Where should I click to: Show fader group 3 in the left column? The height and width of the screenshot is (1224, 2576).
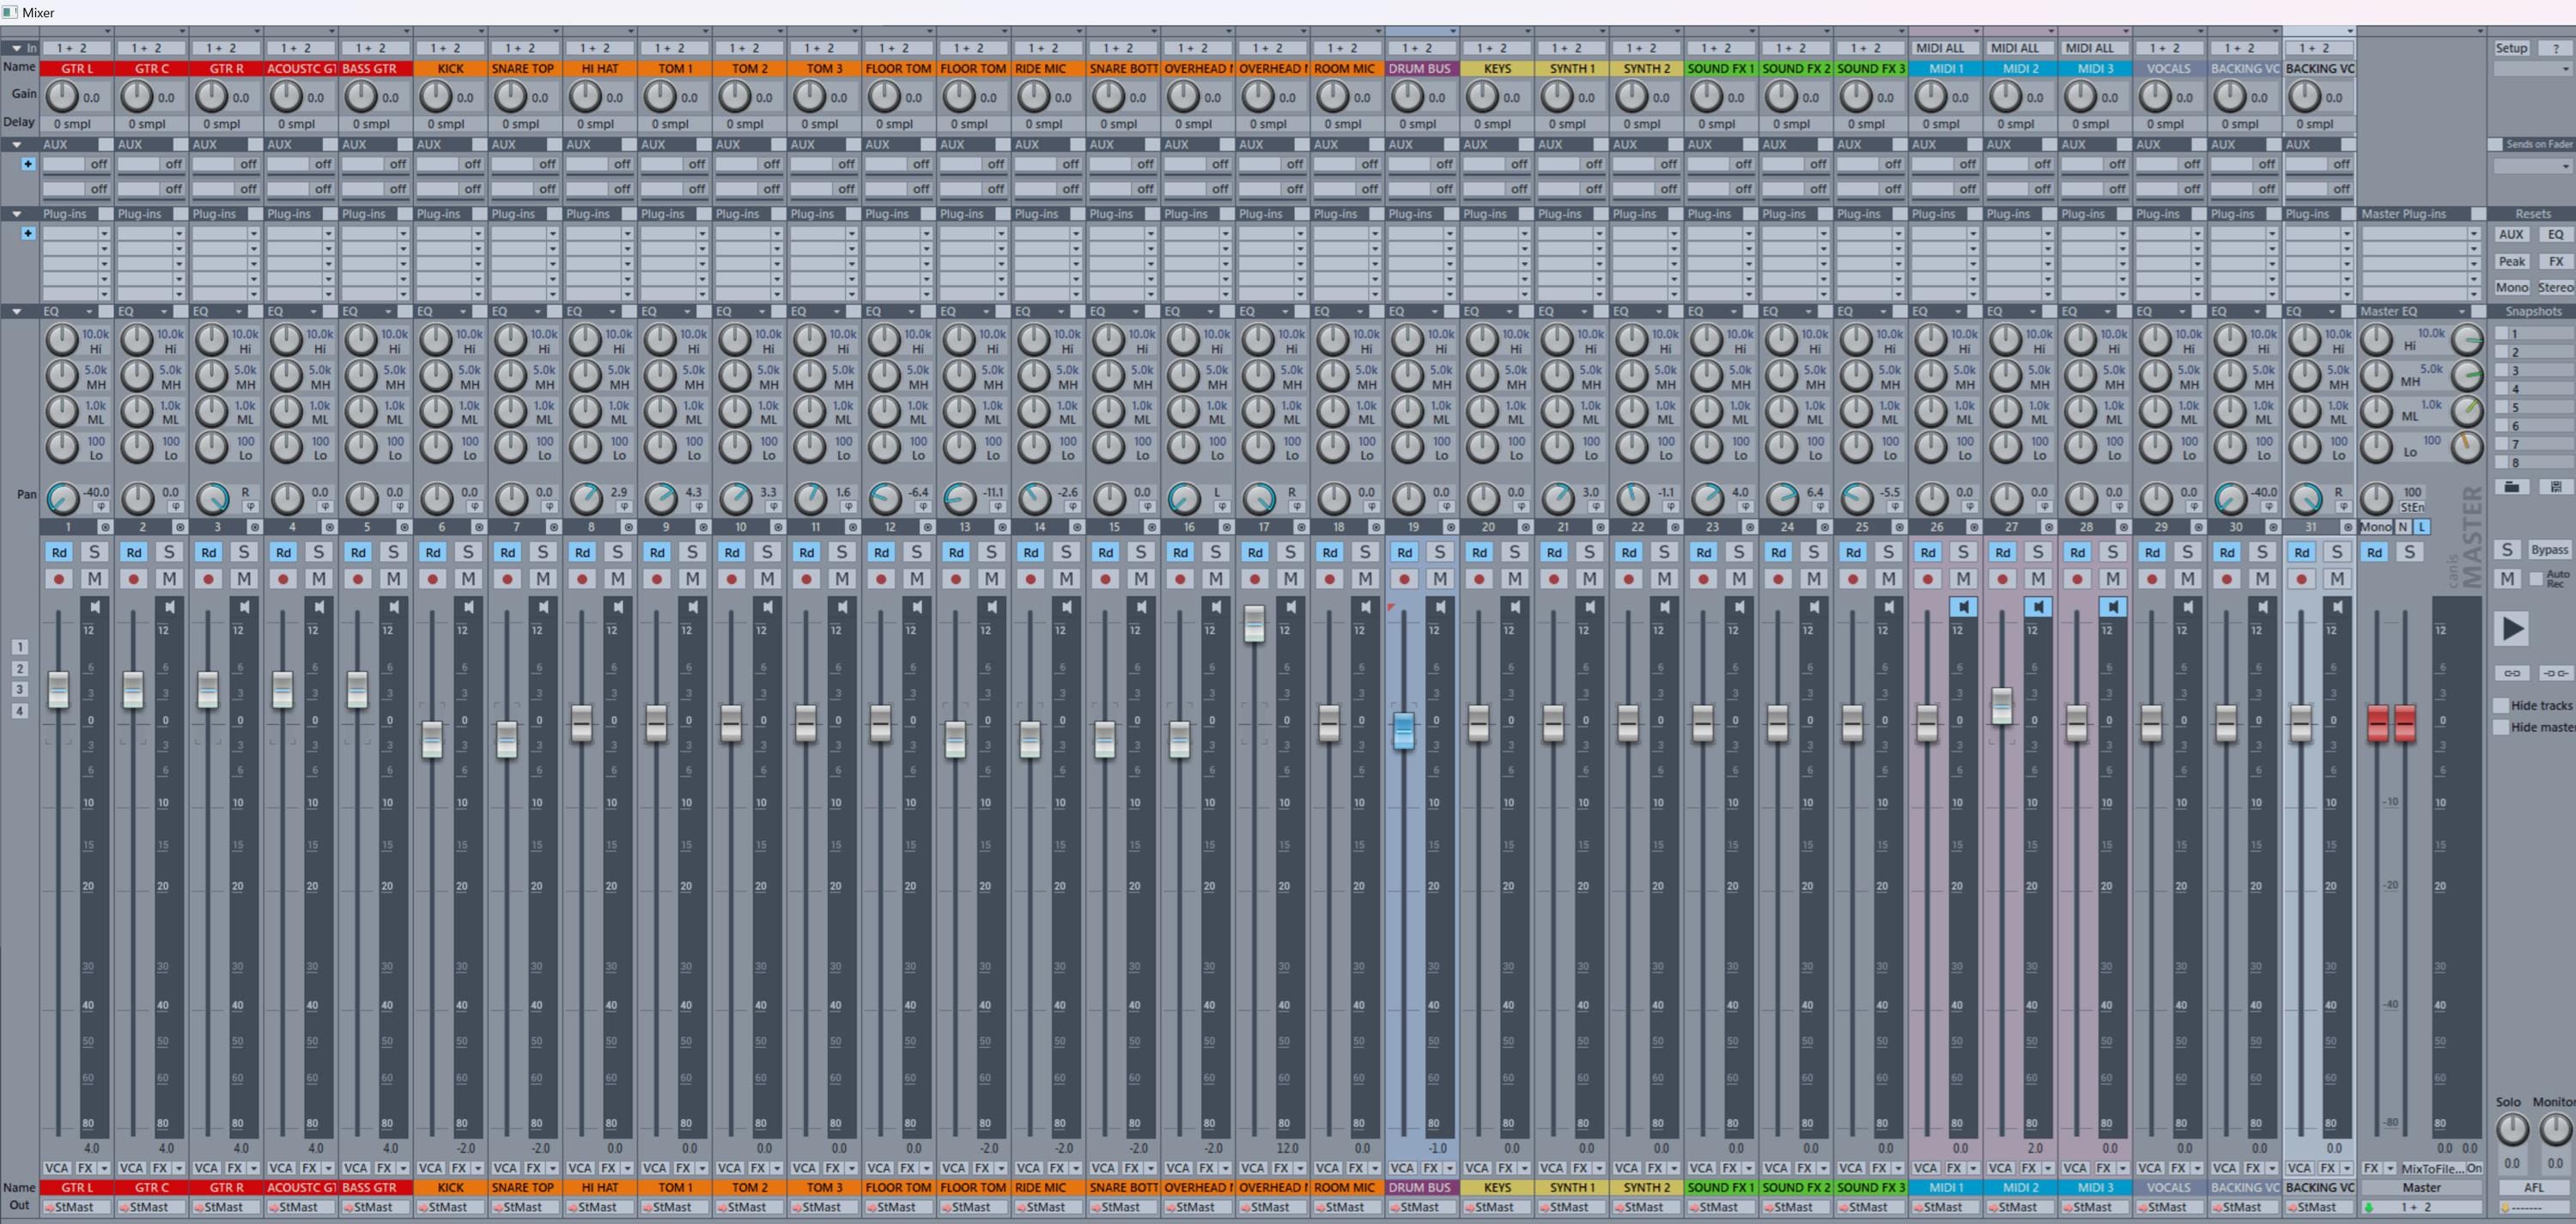click(x=20, y=689)
